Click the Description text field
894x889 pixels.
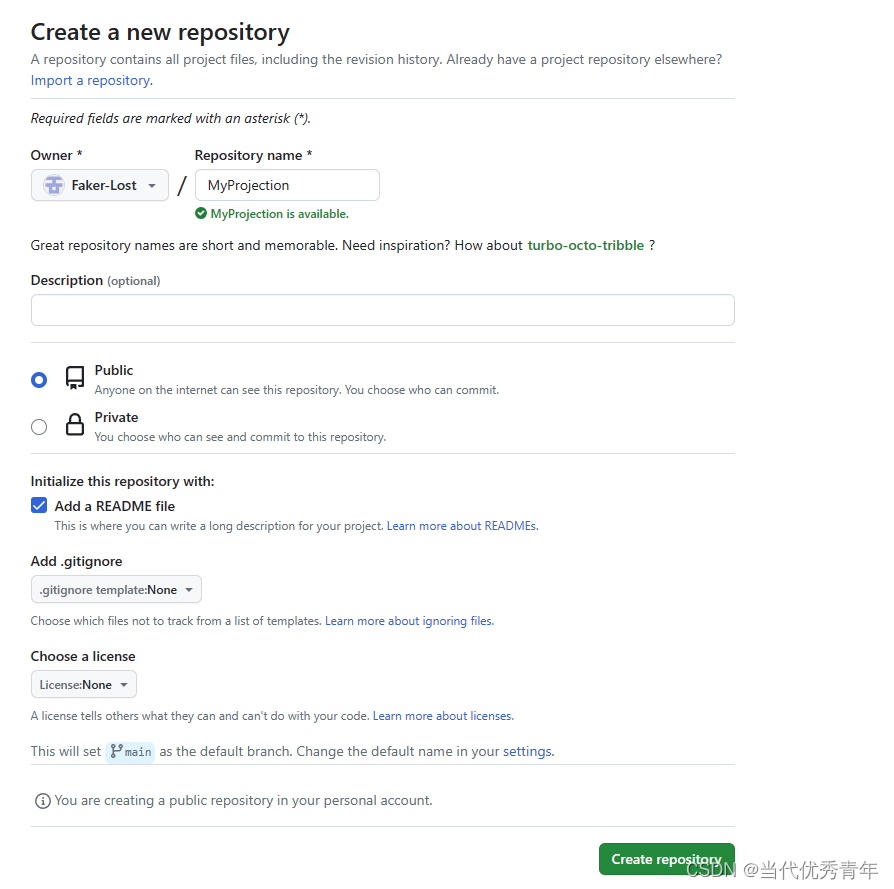(x=383, y=310)
